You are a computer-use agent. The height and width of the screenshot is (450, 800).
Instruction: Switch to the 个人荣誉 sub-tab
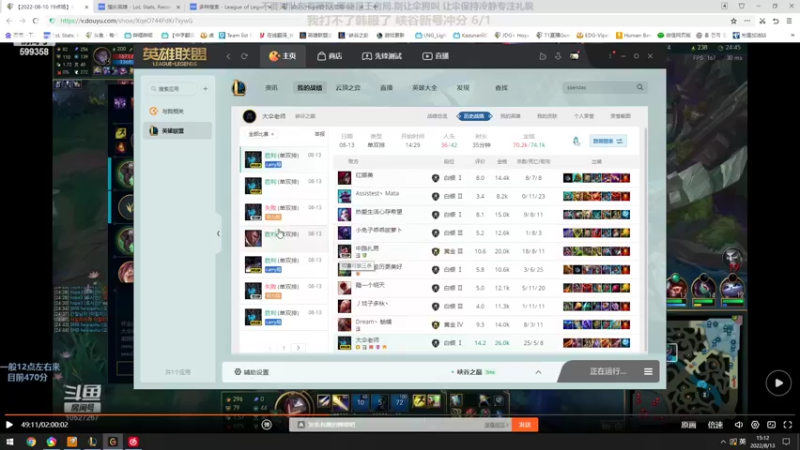[x=584, y=116]
